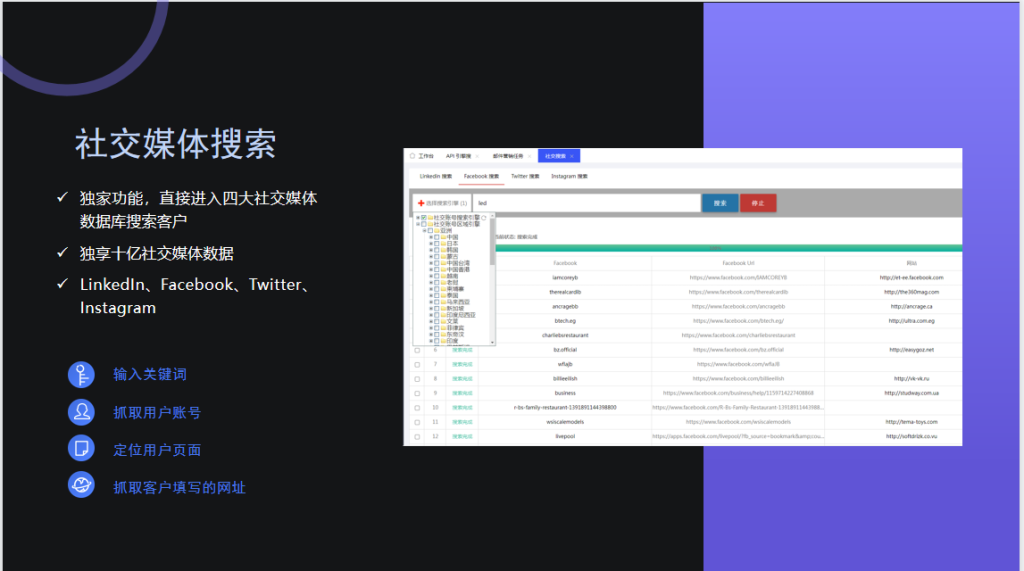The height and width of the screenshot is (571, 1024).
Task: Click the keyword input field containing "led"
Action: tap(585, 203)
